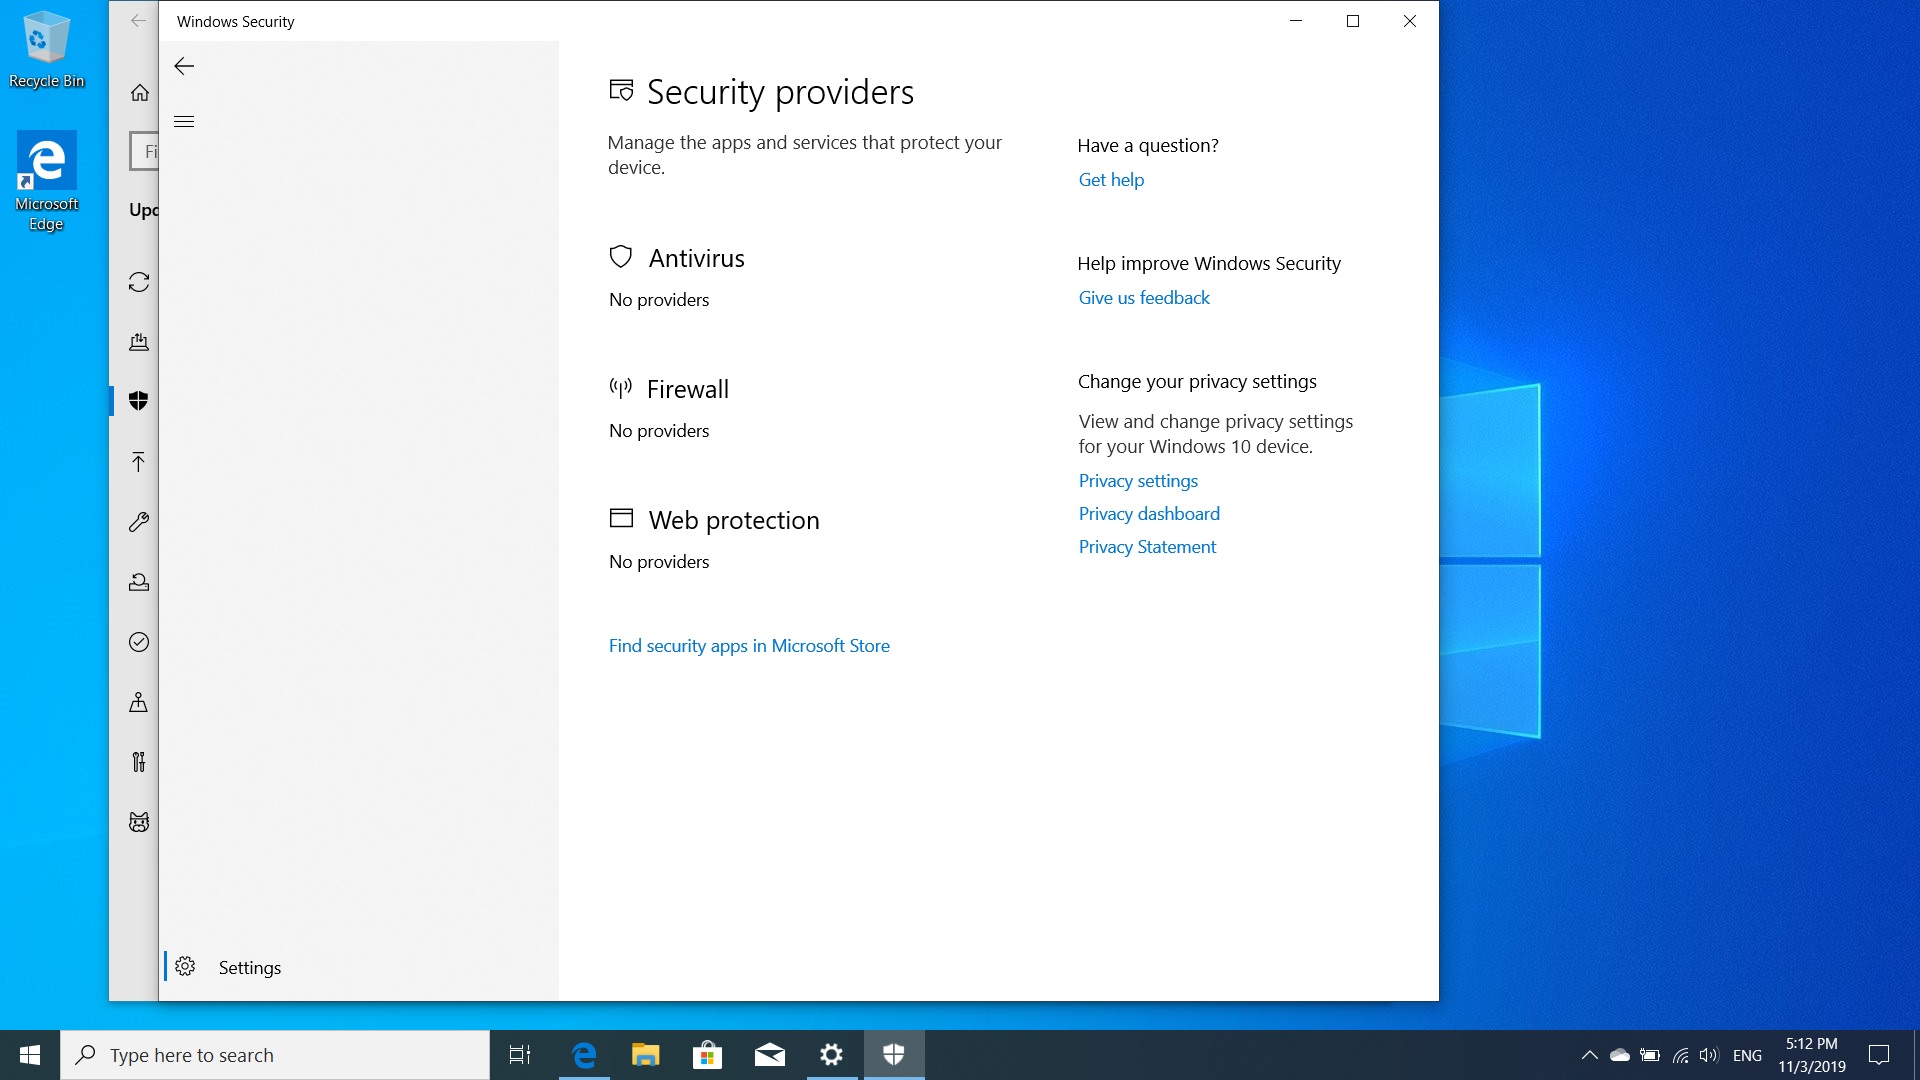1920x1080 pixels.
Task: Click OneDrive cloud tray icon
Action: [1620, 1055]
